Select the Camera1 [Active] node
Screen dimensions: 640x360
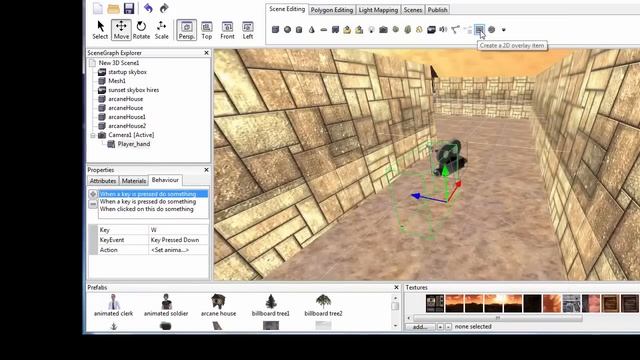pyautogui.click(x=131, y=135)
